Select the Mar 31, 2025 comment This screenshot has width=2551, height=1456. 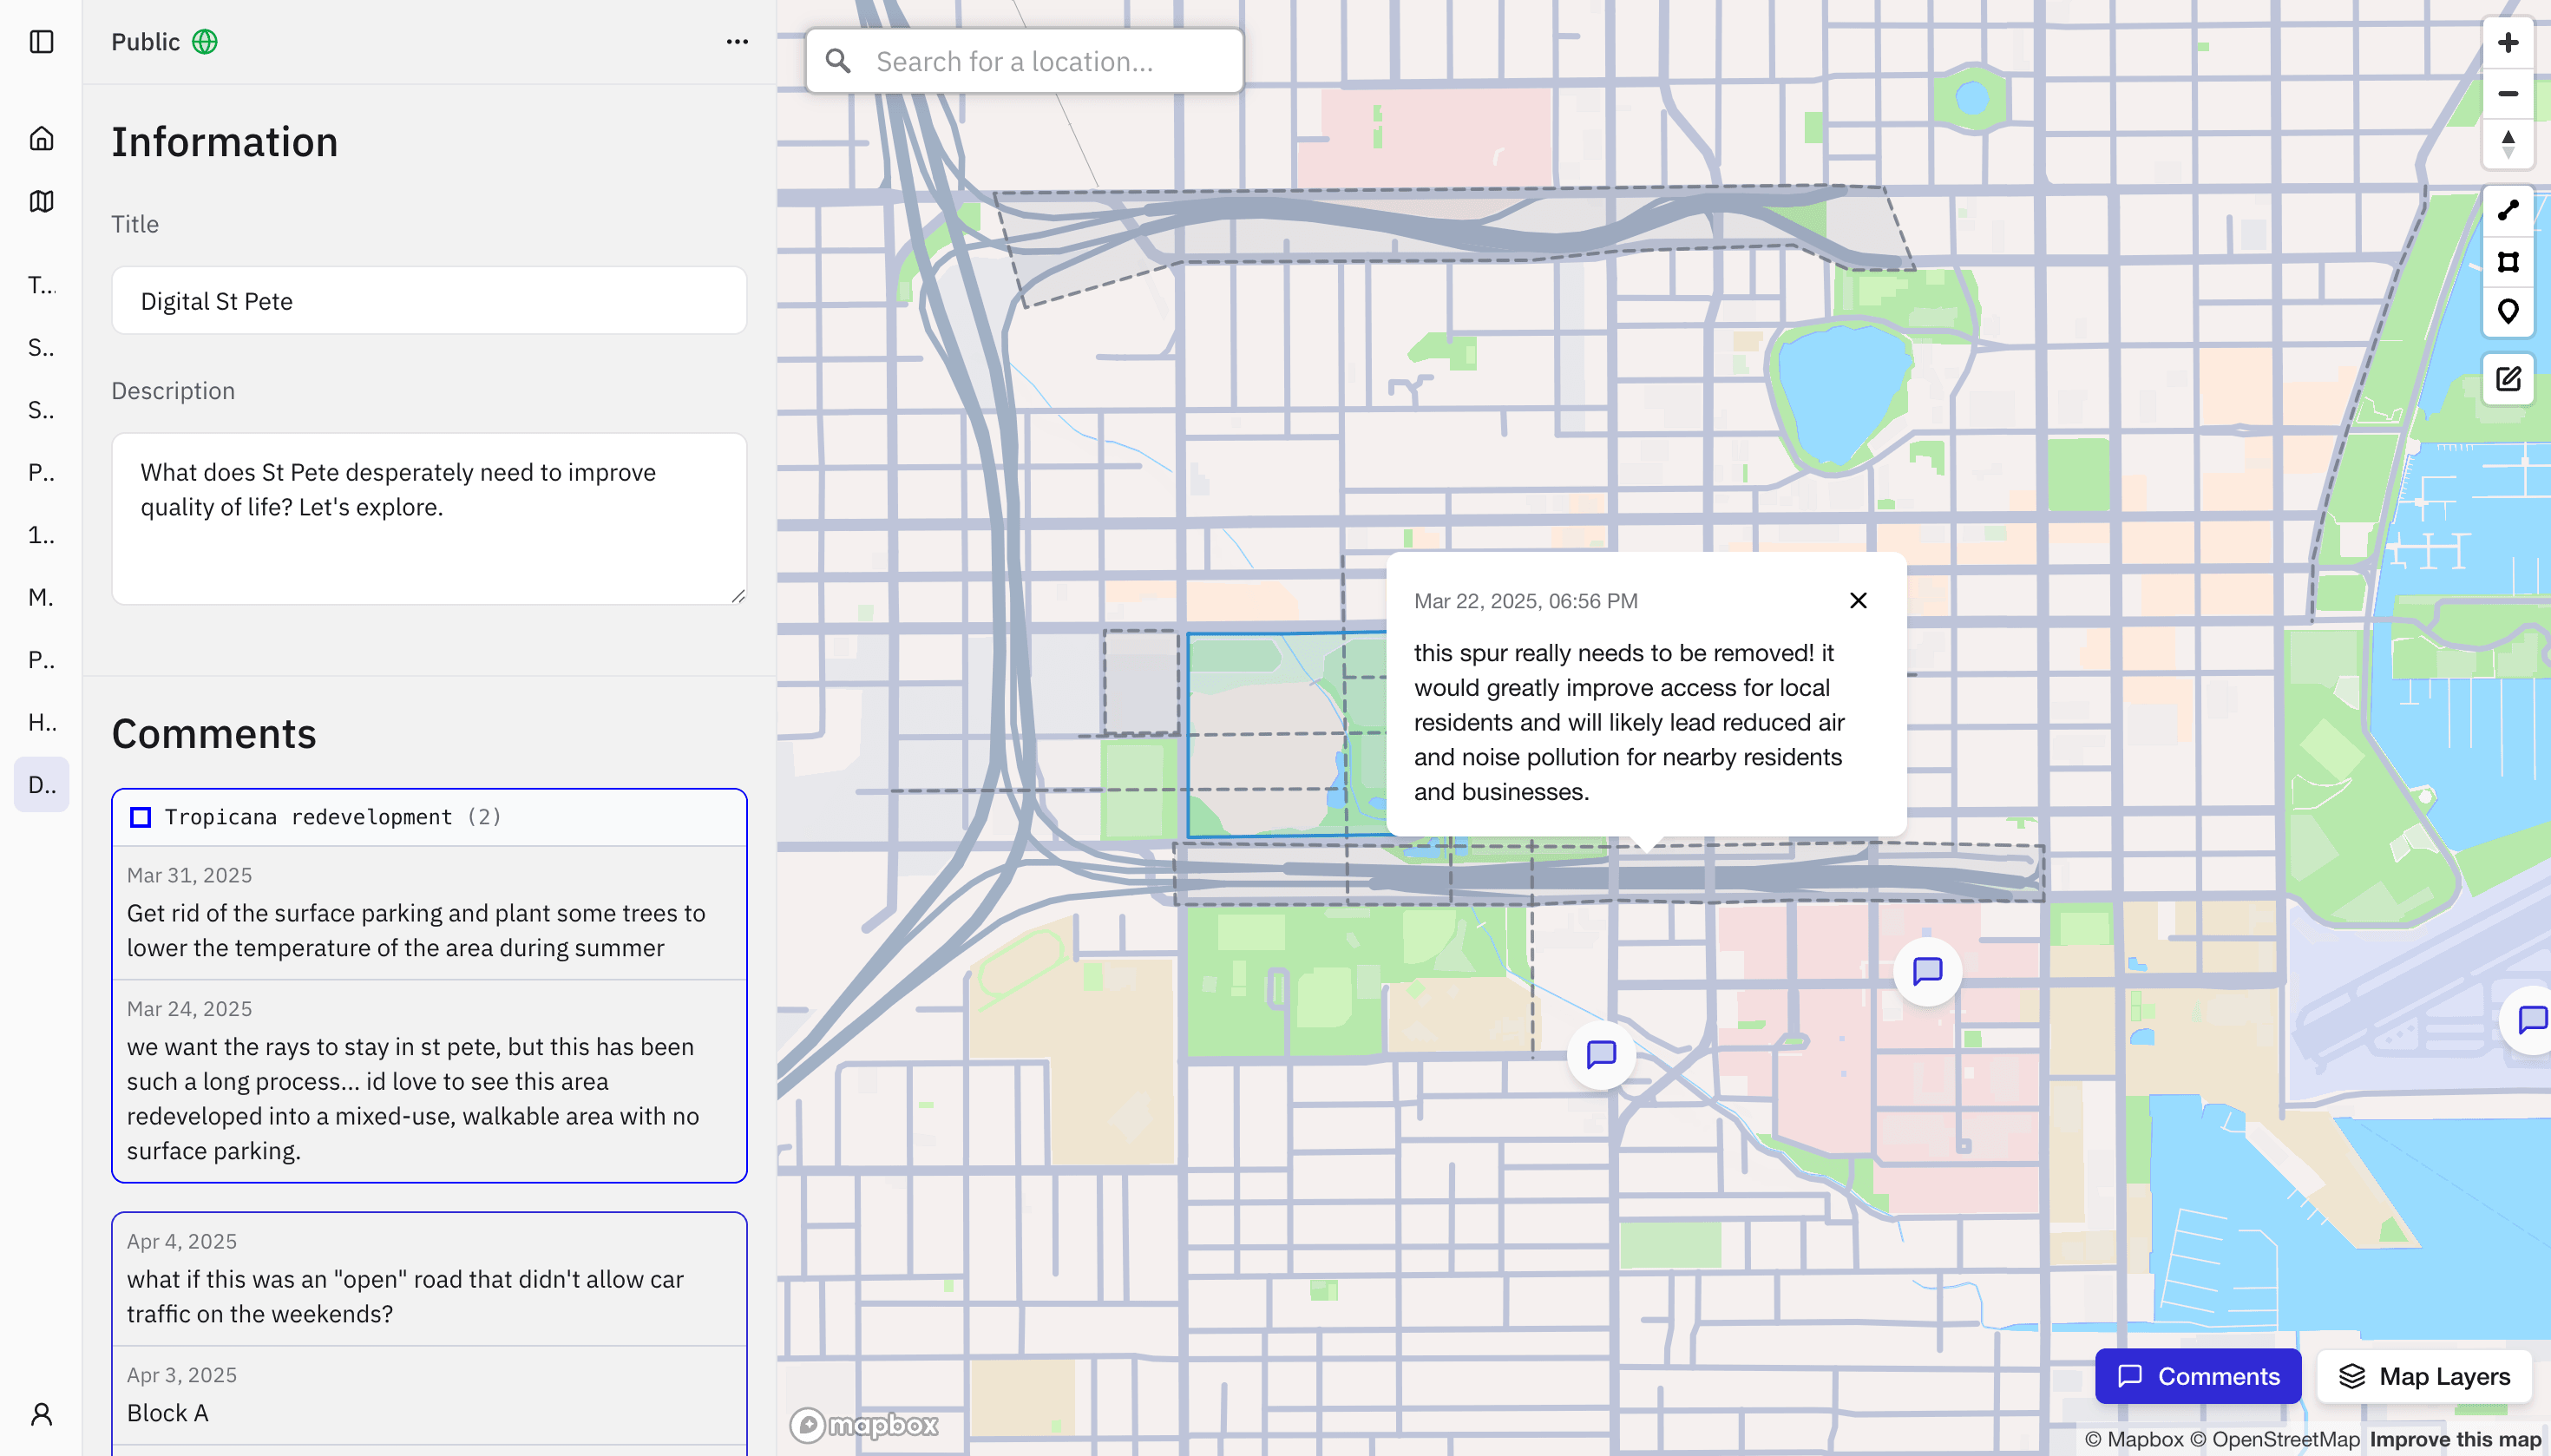[429, 912]
